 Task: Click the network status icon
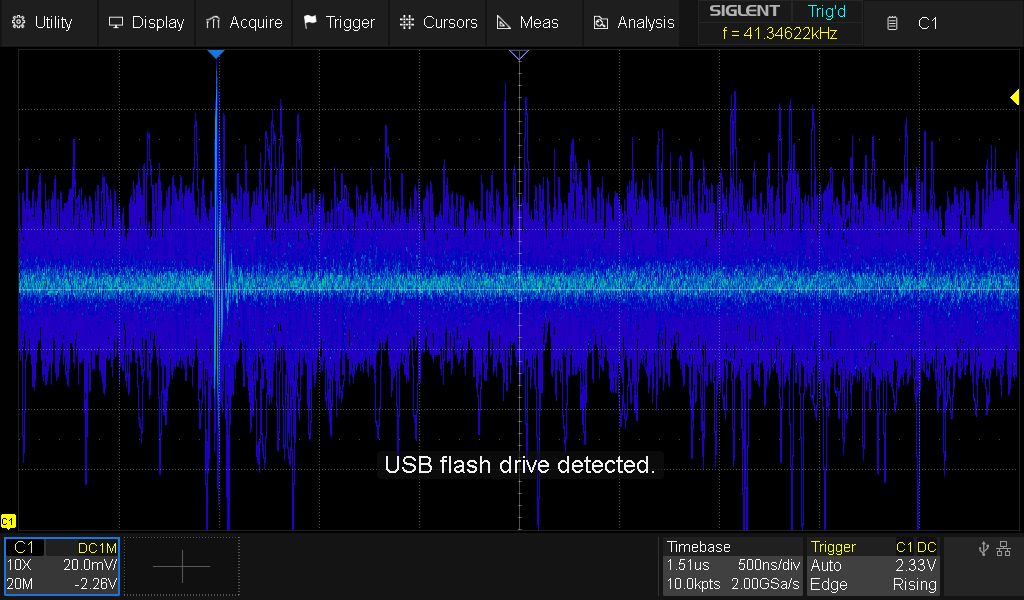[x=1004, y=548]
